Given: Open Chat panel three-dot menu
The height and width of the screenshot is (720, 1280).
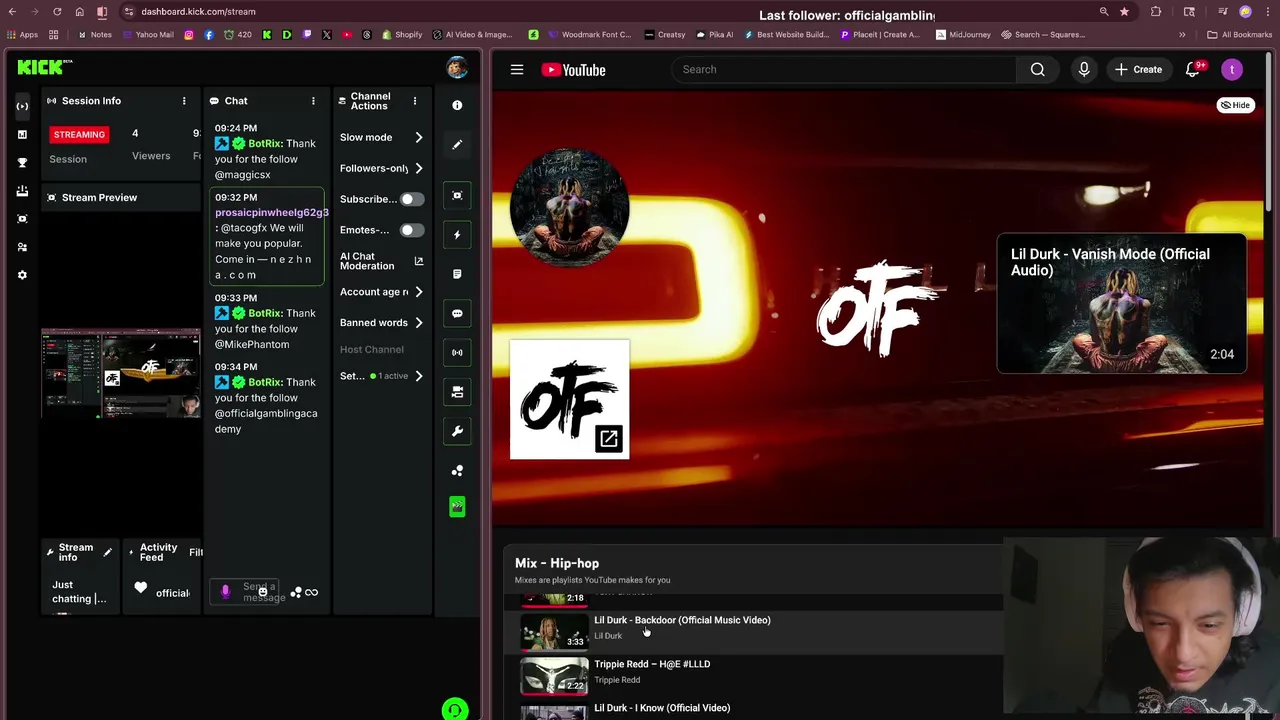Looking at the screenshot, I should coord(313,101).
